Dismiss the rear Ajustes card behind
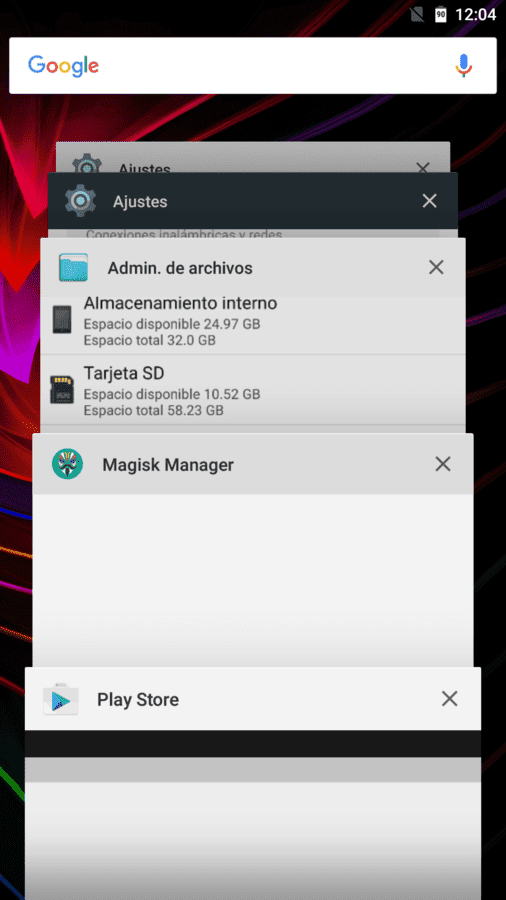This screenshot has height=900, width=506. pos(423,168)
